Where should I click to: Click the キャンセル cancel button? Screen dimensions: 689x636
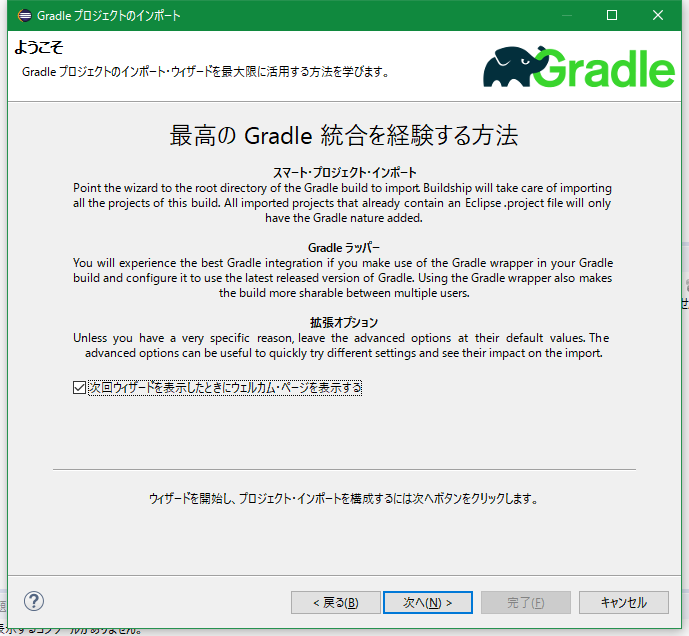[x=624, y=603]
